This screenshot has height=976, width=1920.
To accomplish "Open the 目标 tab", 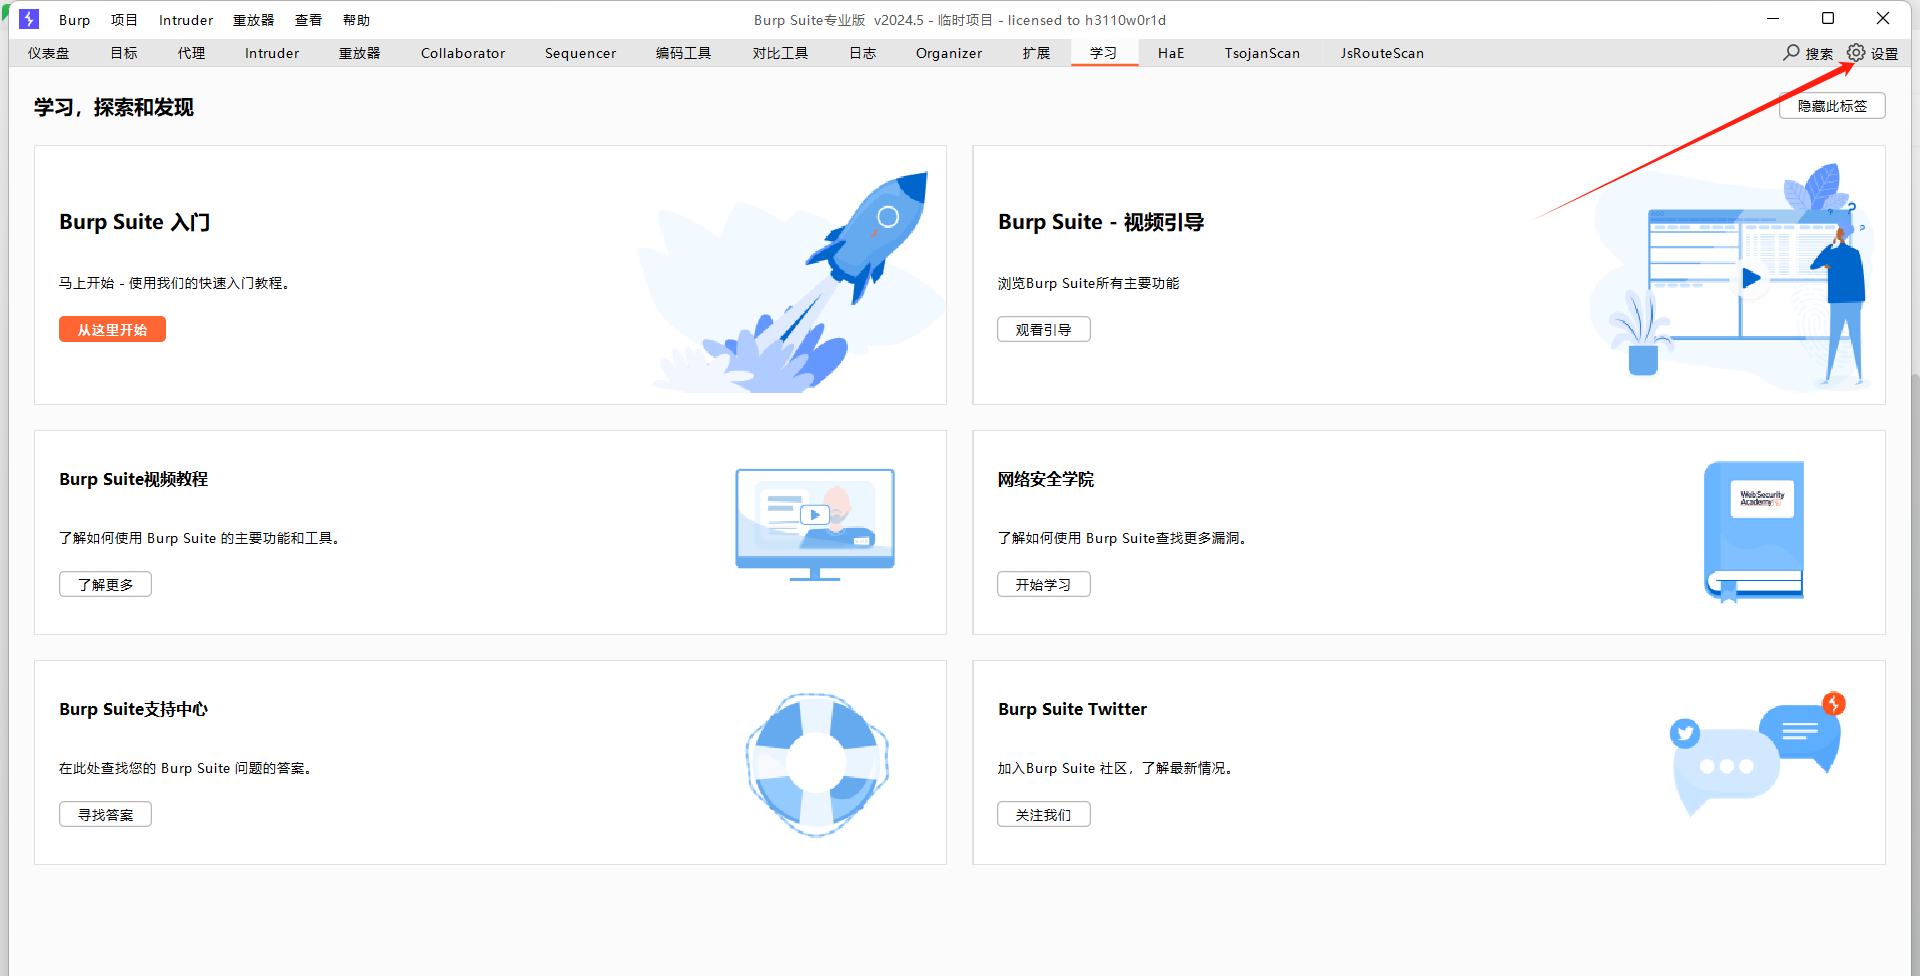I will 123,53.
